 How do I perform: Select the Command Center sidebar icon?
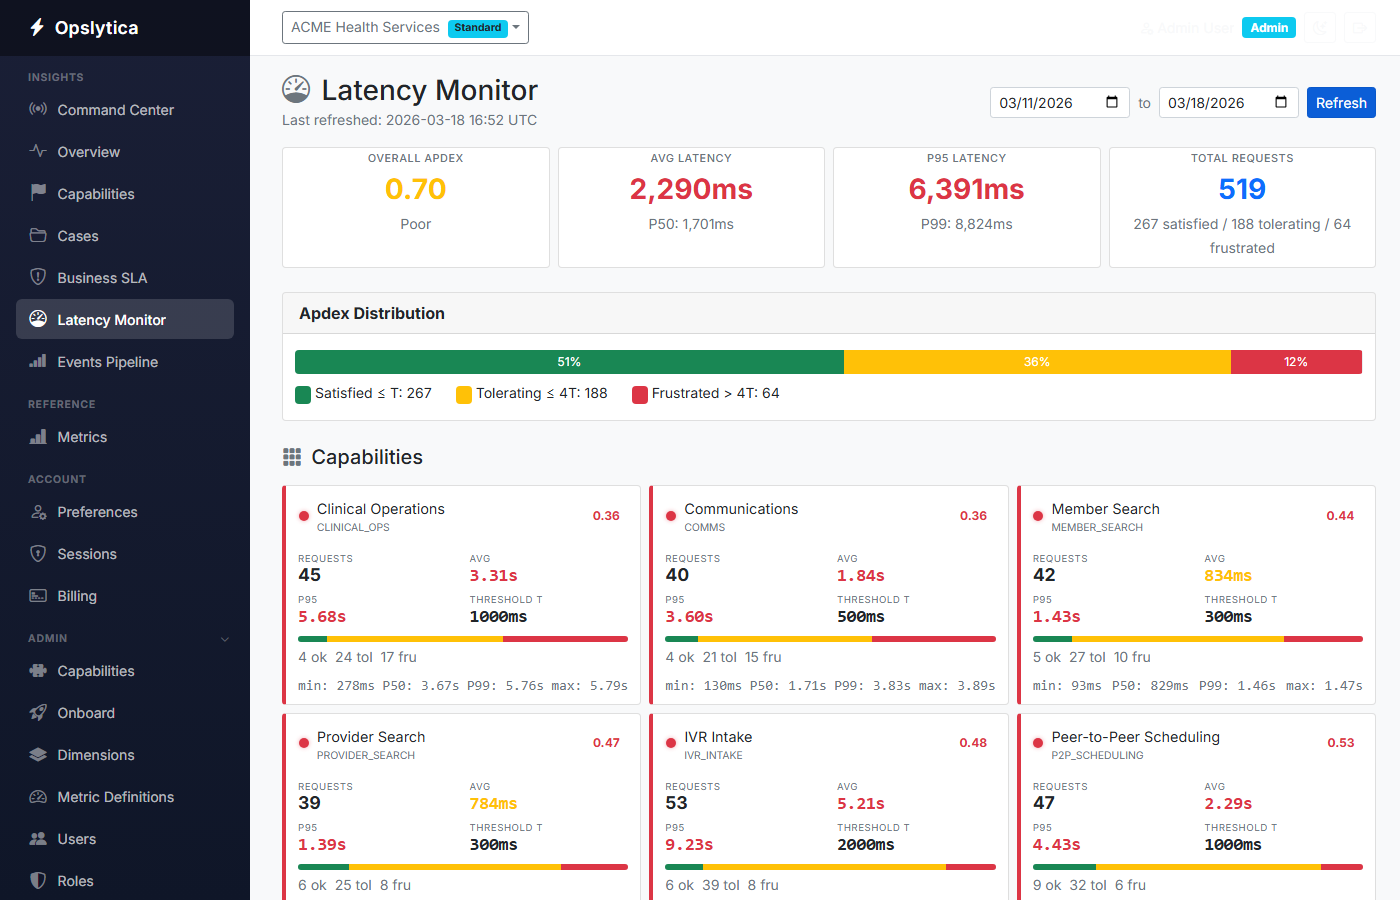click(x=37, y=110)
